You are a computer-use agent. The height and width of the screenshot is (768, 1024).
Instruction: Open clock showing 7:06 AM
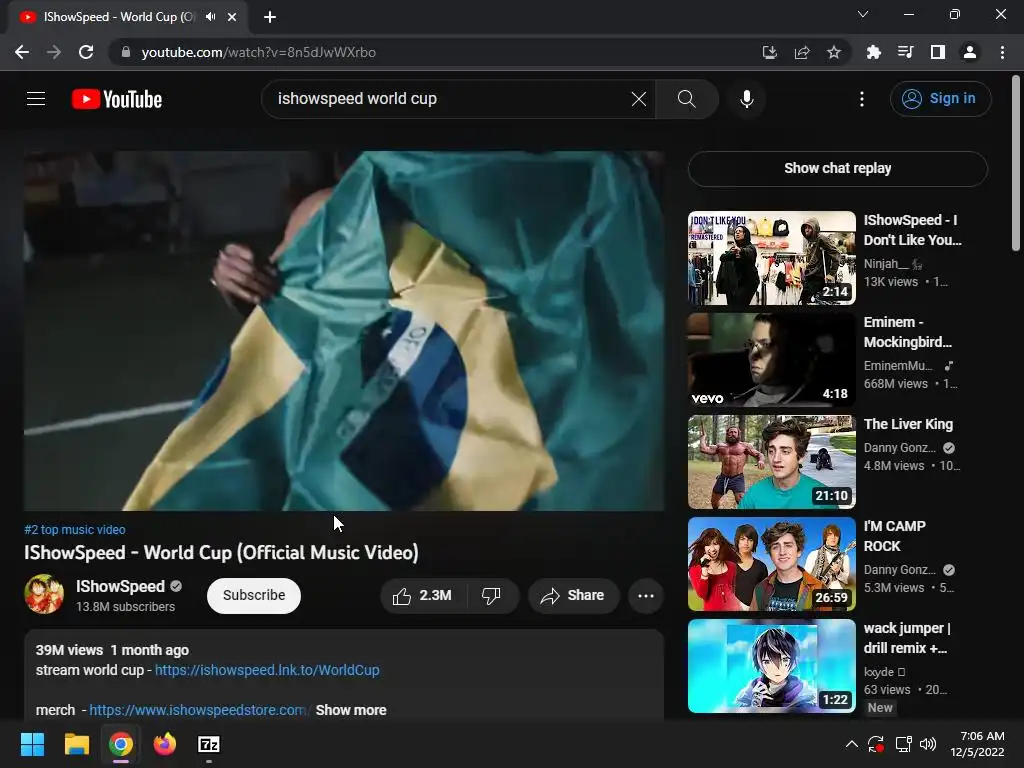[x=978, y=744]
